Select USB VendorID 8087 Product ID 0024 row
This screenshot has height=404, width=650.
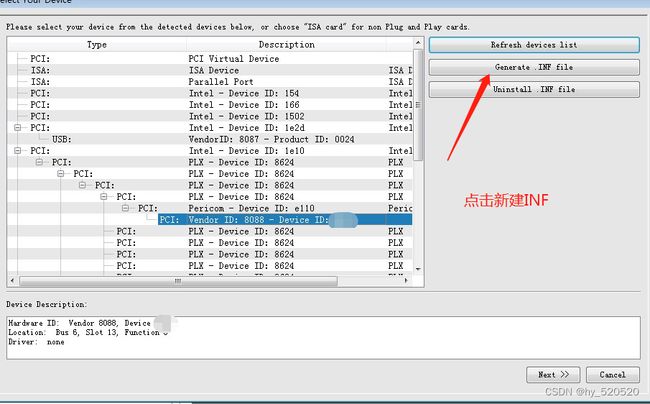coord(210,139)
